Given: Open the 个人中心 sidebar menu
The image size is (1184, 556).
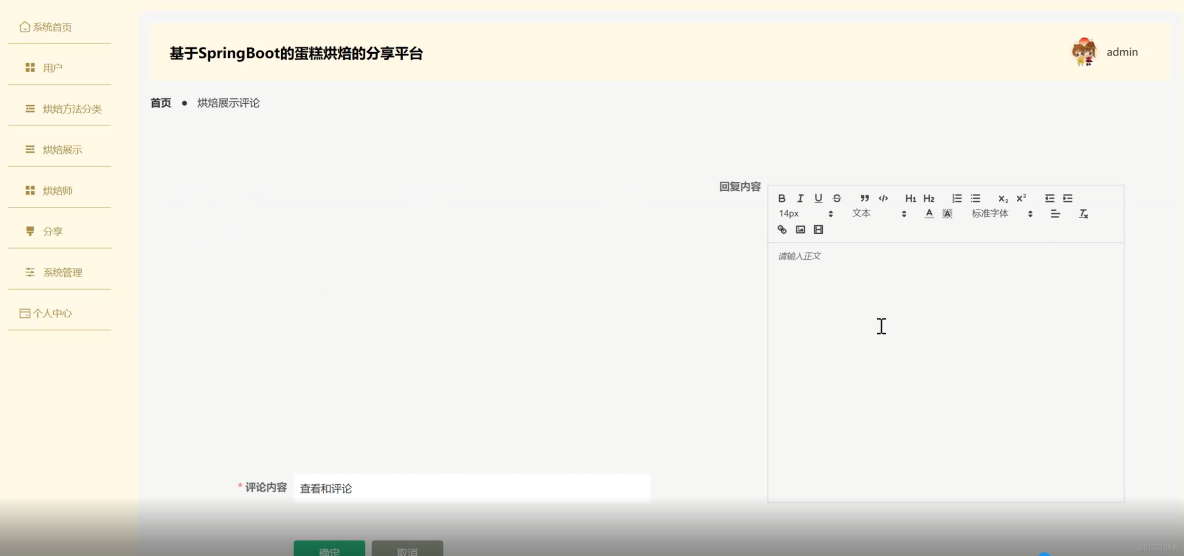Looking at the screenshot, I should pos(60,313).
